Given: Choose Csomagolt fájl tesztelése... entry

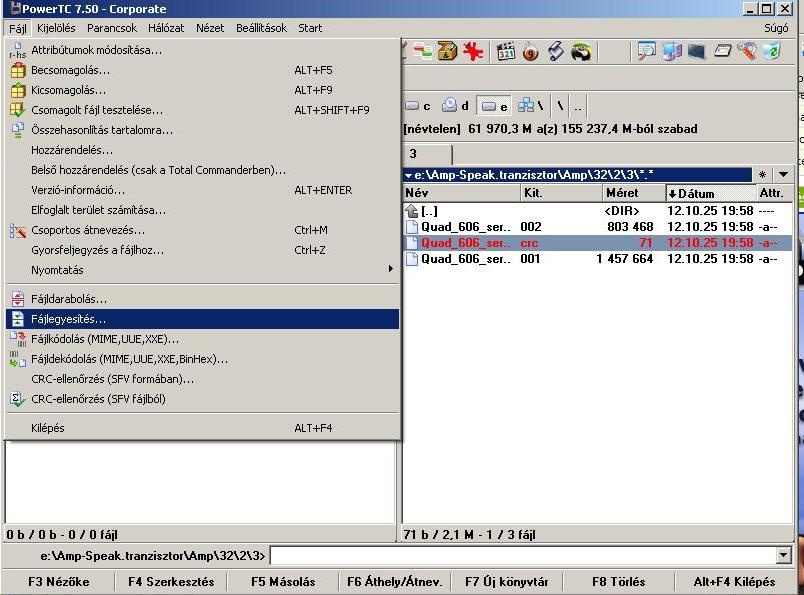Looking at the screenshot, I should coord(203,110).
